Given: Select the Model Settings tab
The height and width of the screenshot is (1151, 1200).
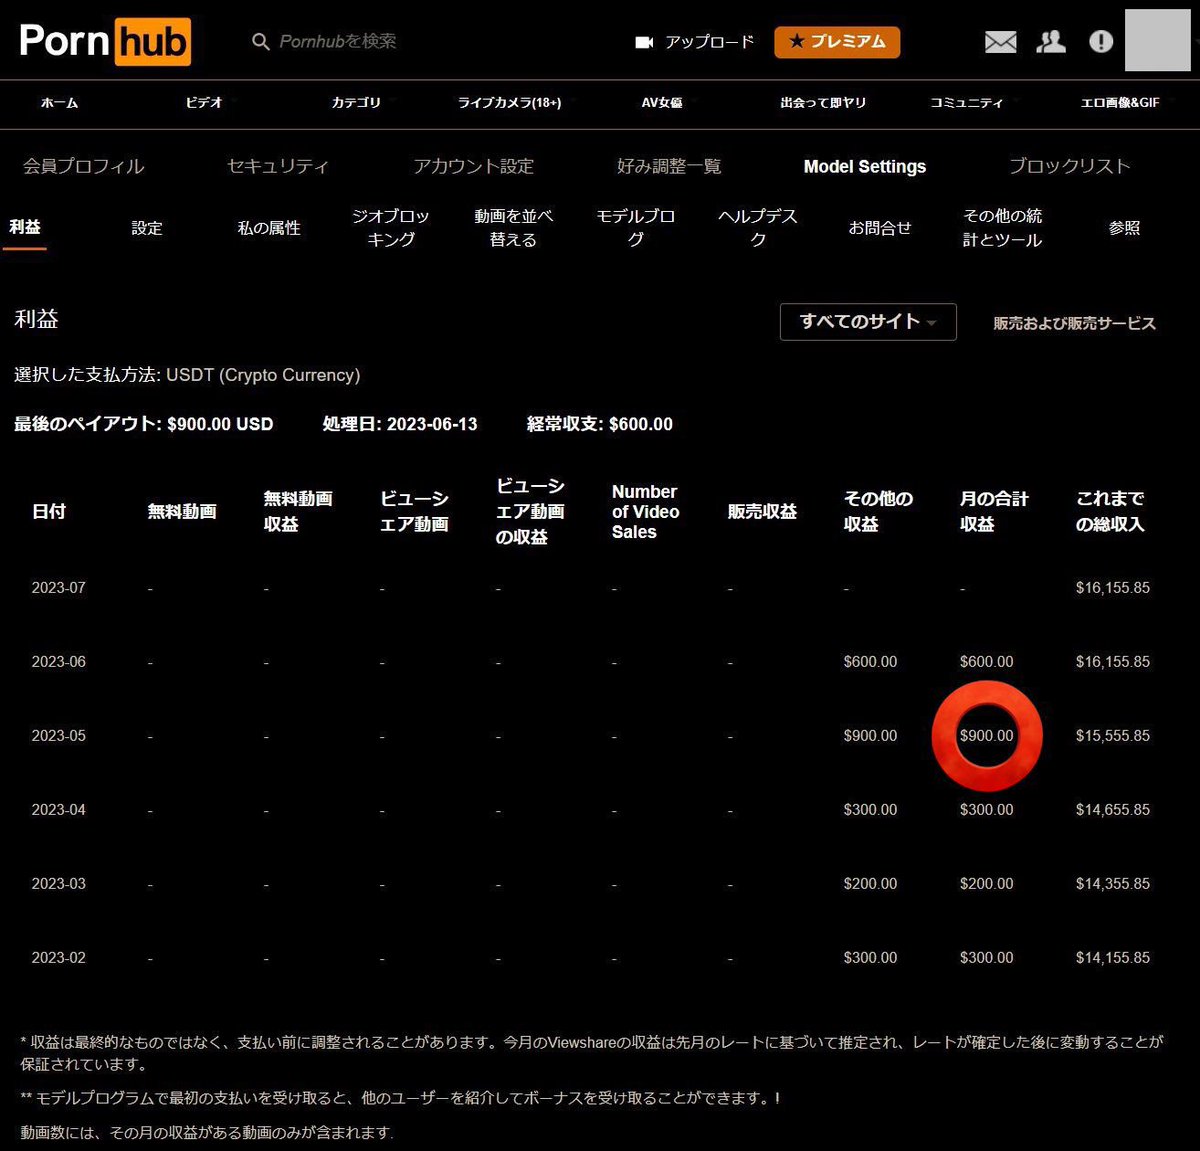Looking at the screenshot, I should pyautogui.click(x=865, y=167).
